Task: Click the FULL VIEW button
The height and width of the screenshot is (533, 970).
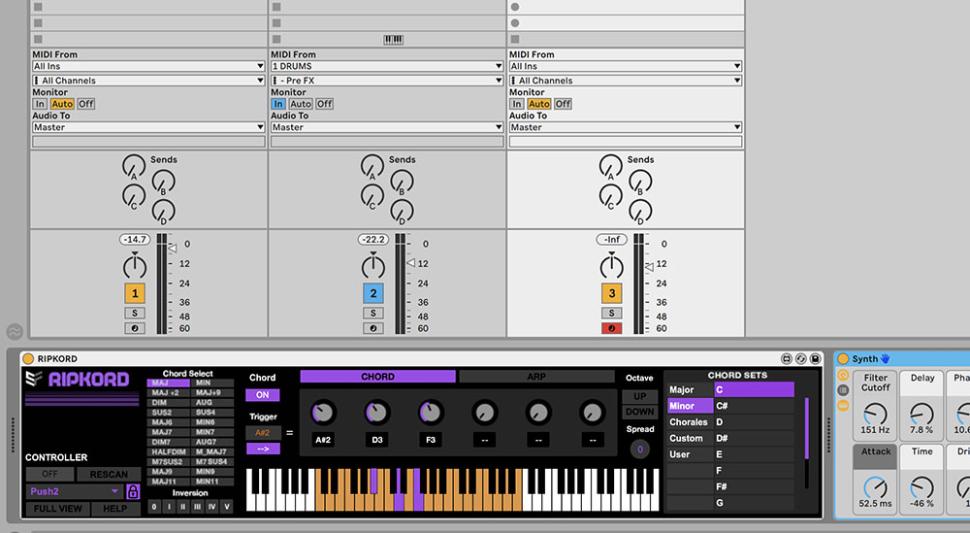Action: tap(58, 508)
